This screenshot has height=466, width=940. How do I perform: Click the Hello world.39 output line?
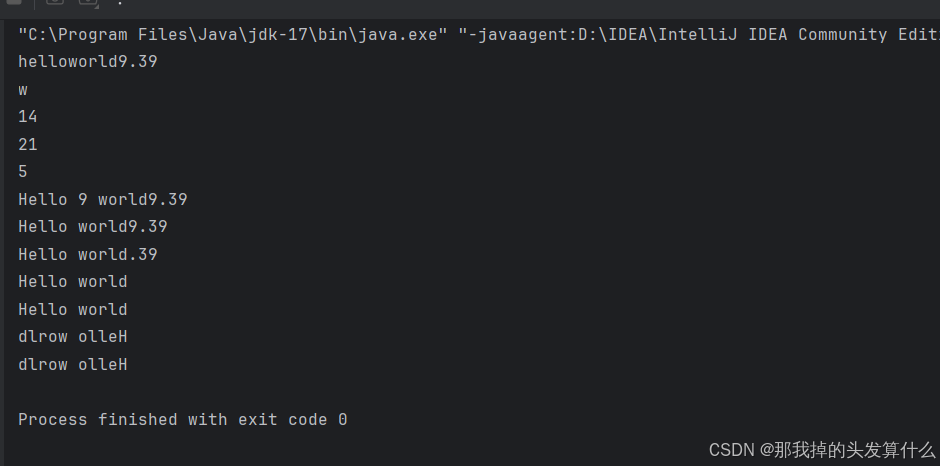(88, 254)
